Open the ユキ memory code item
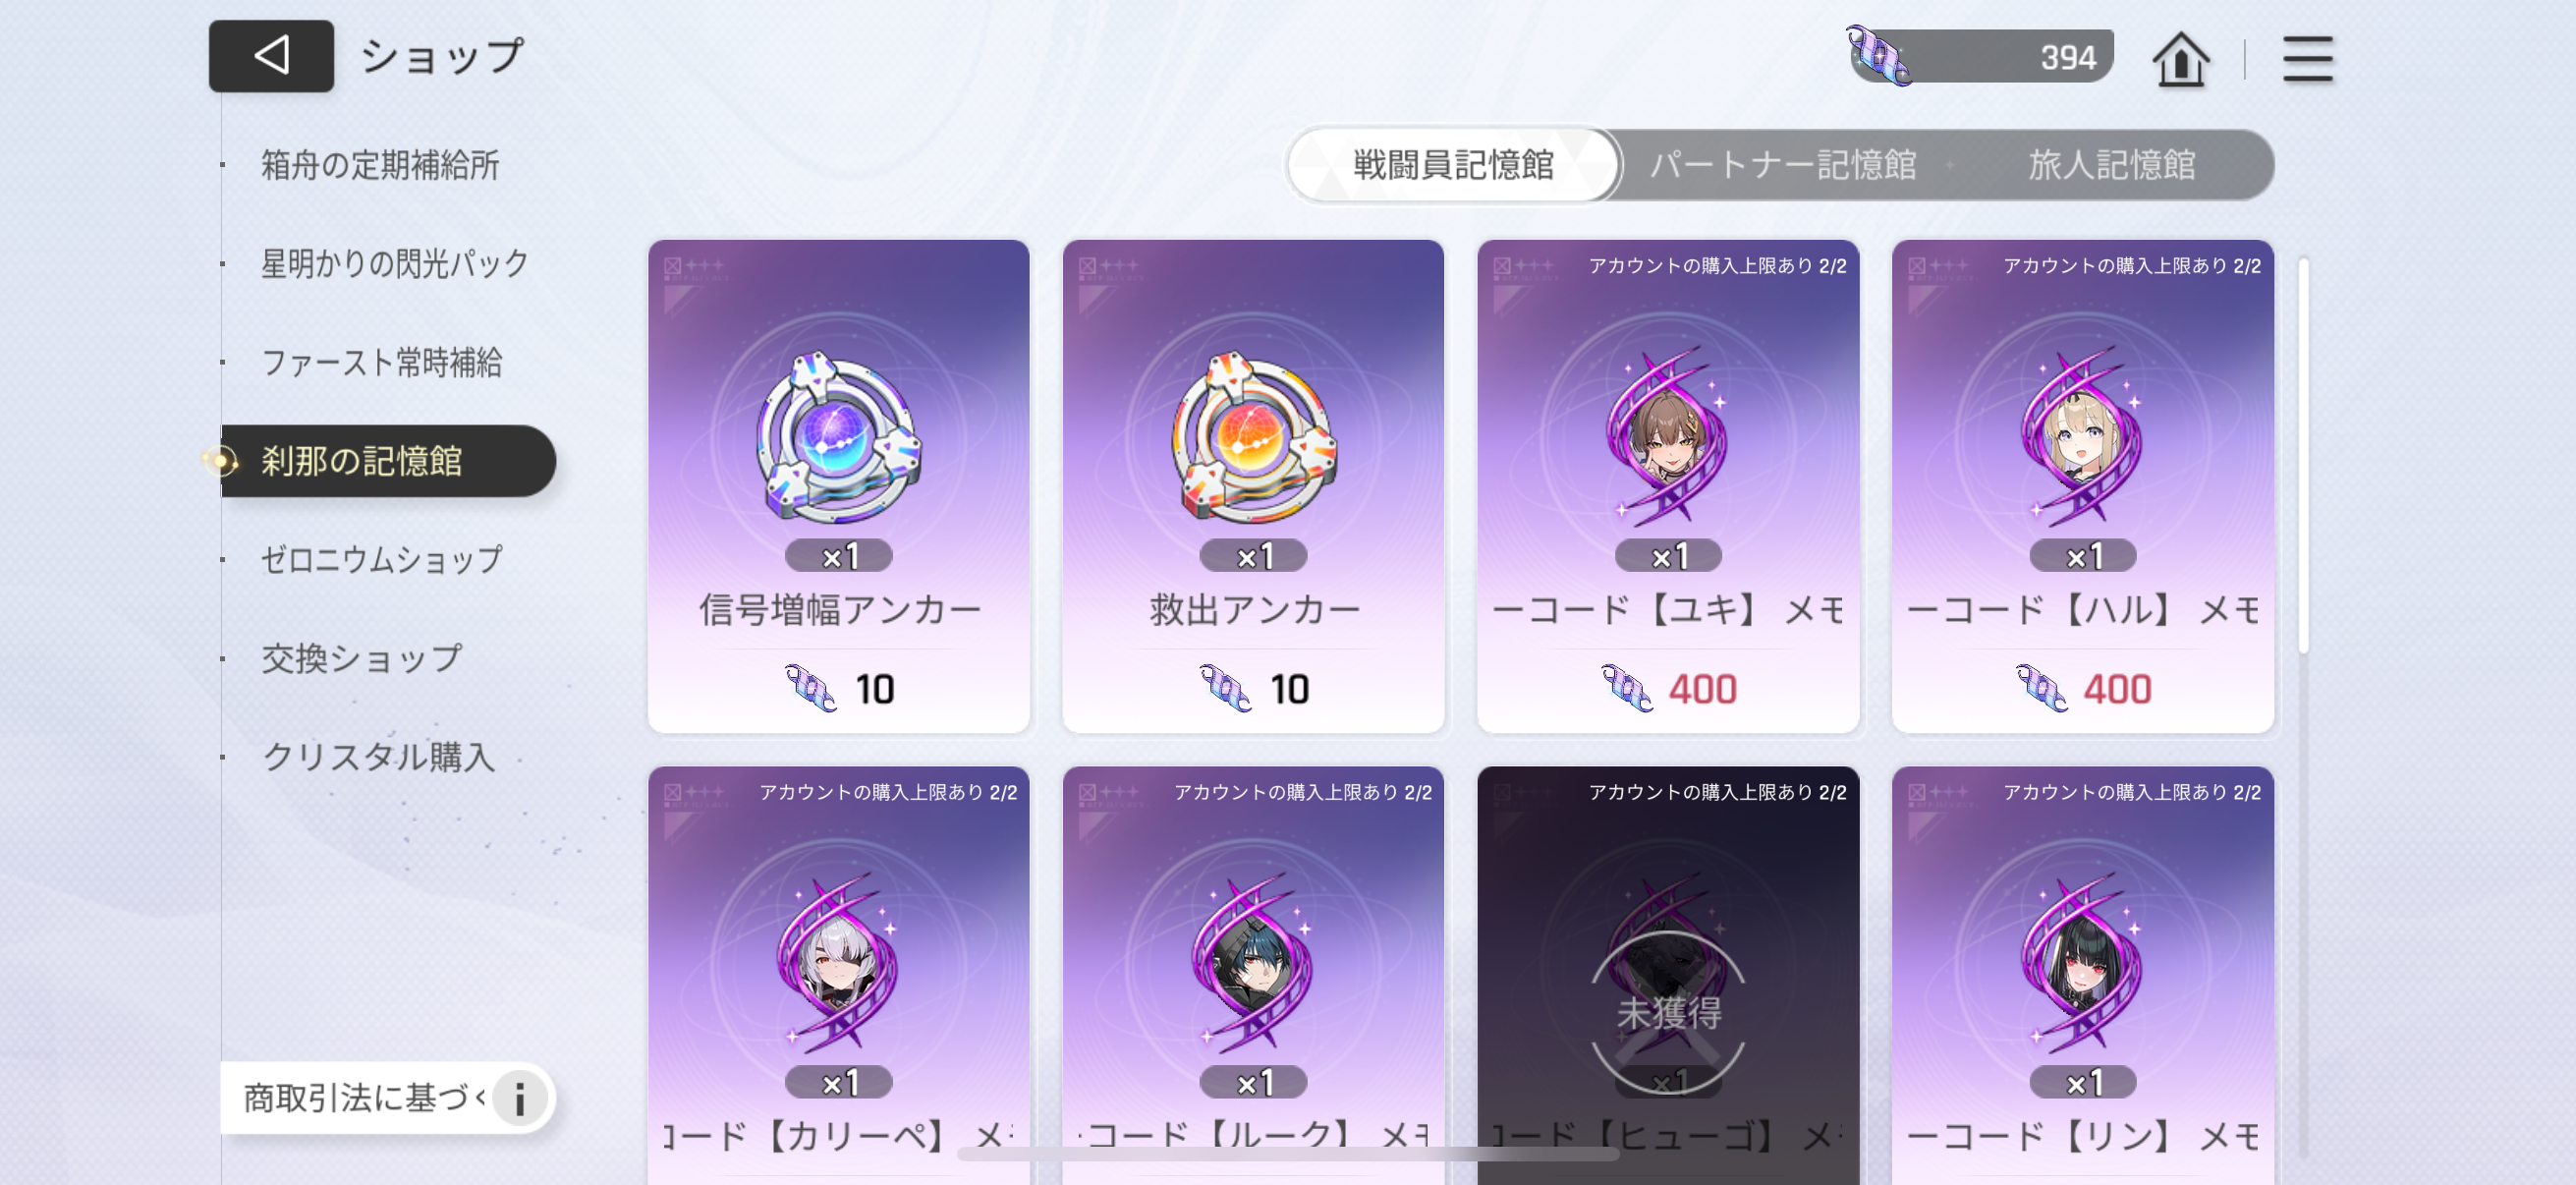The image size is (2576, 1185). [x=1668, y=486]
